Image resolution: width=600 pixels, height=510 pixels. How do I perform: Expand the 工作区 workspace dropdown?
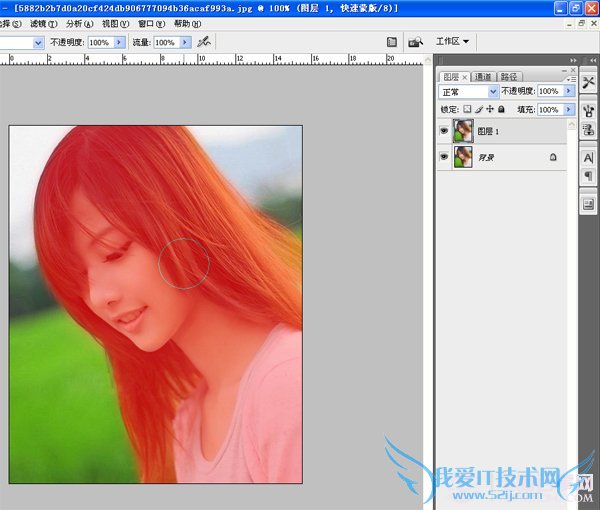453,43
